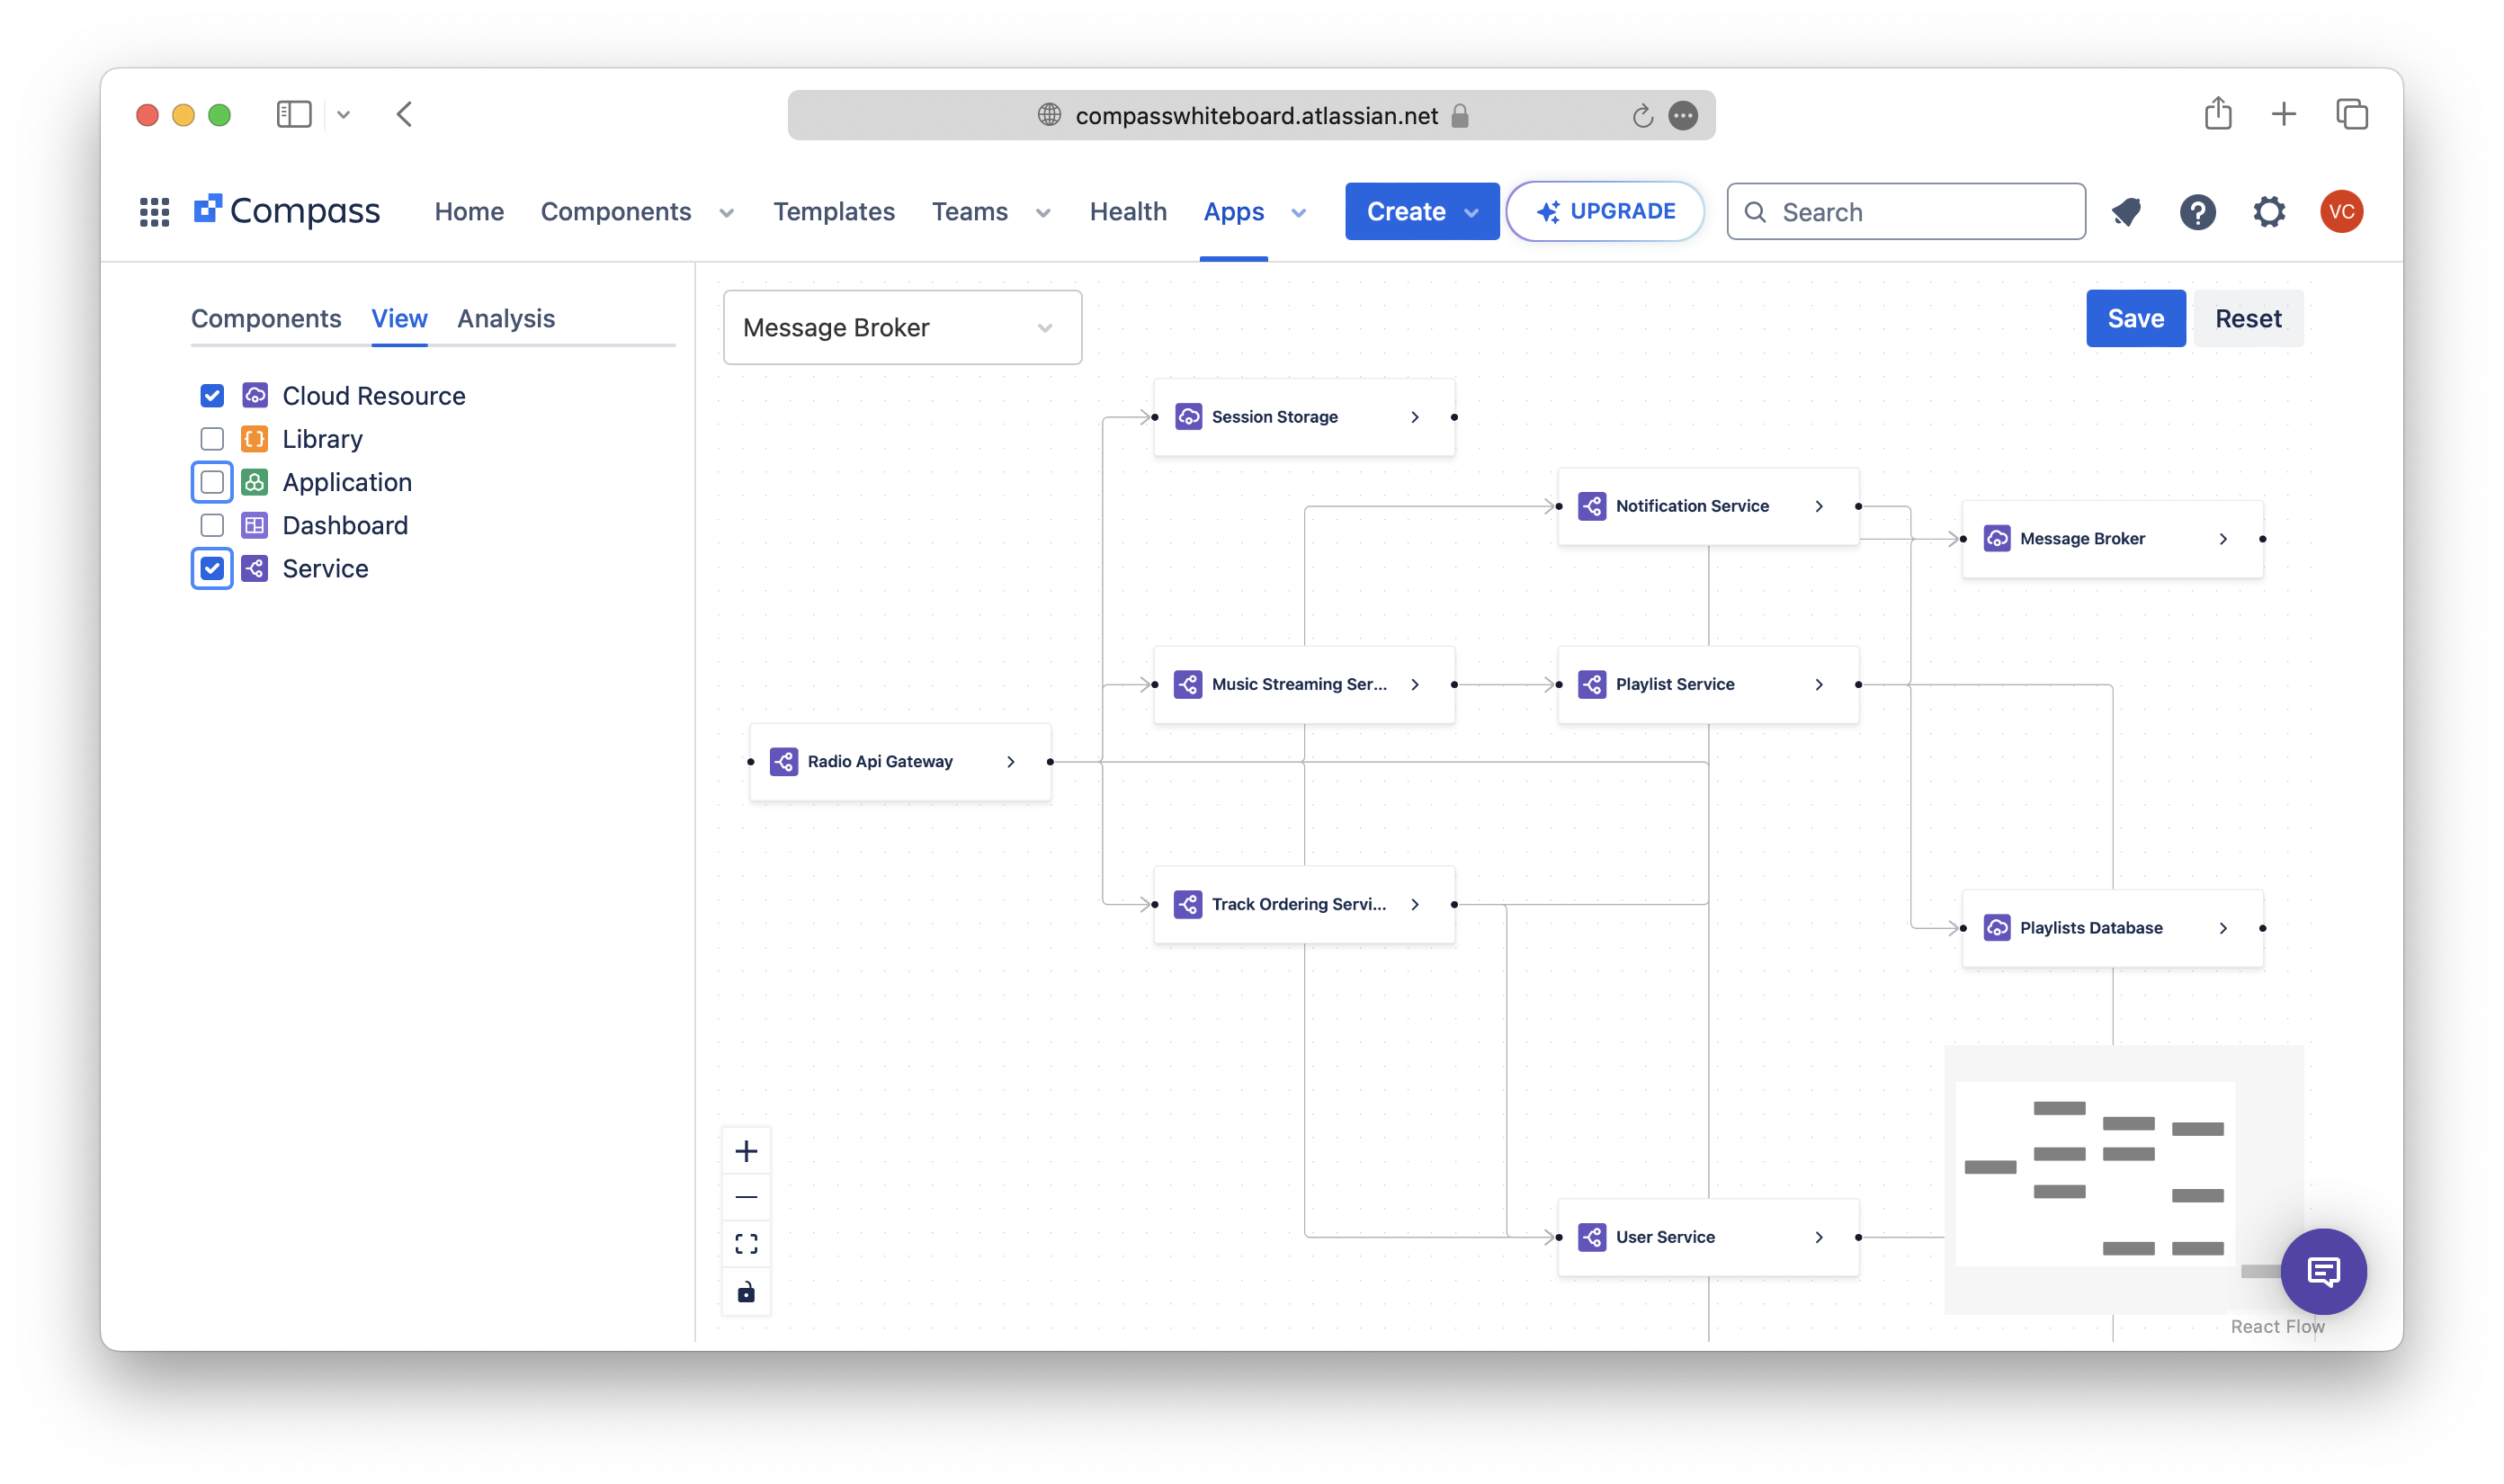Screen dimensions: 2504x1484
Task: Open the Message Broker dropdown
Action: coord(902,328)
